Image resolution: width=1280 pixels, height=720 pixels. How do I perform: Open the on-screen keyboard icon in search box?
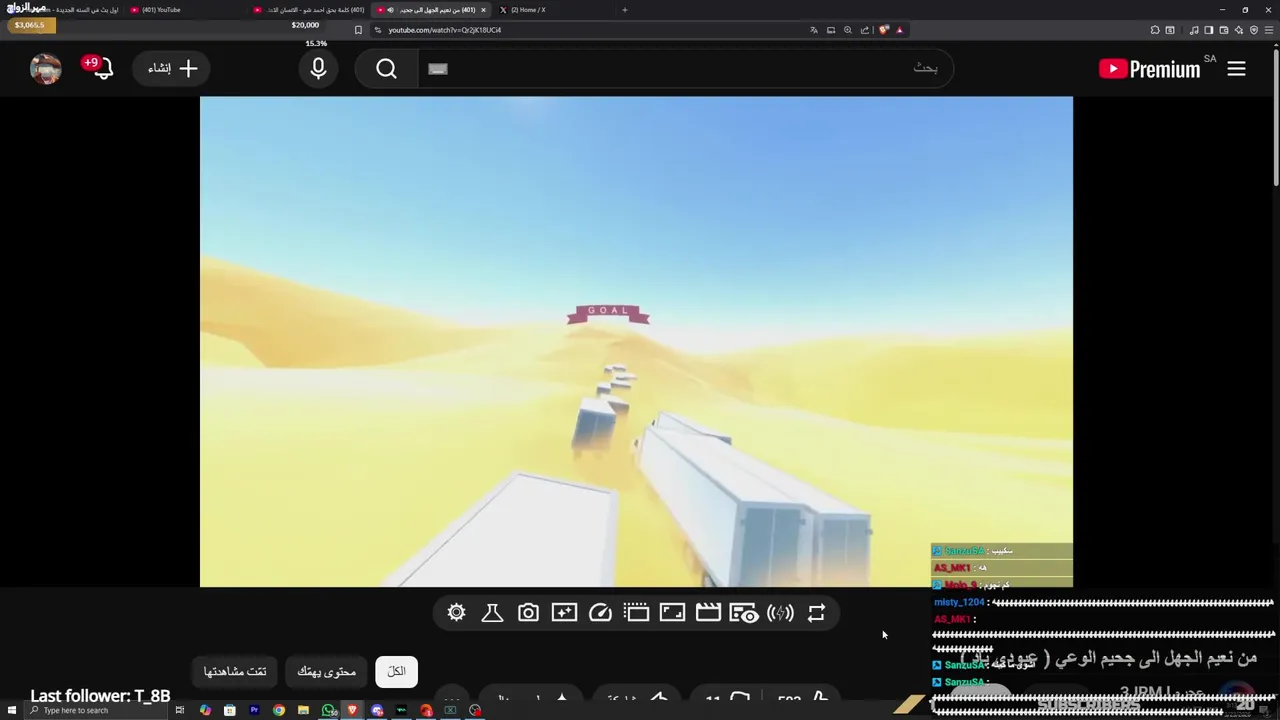coord(437,68)
